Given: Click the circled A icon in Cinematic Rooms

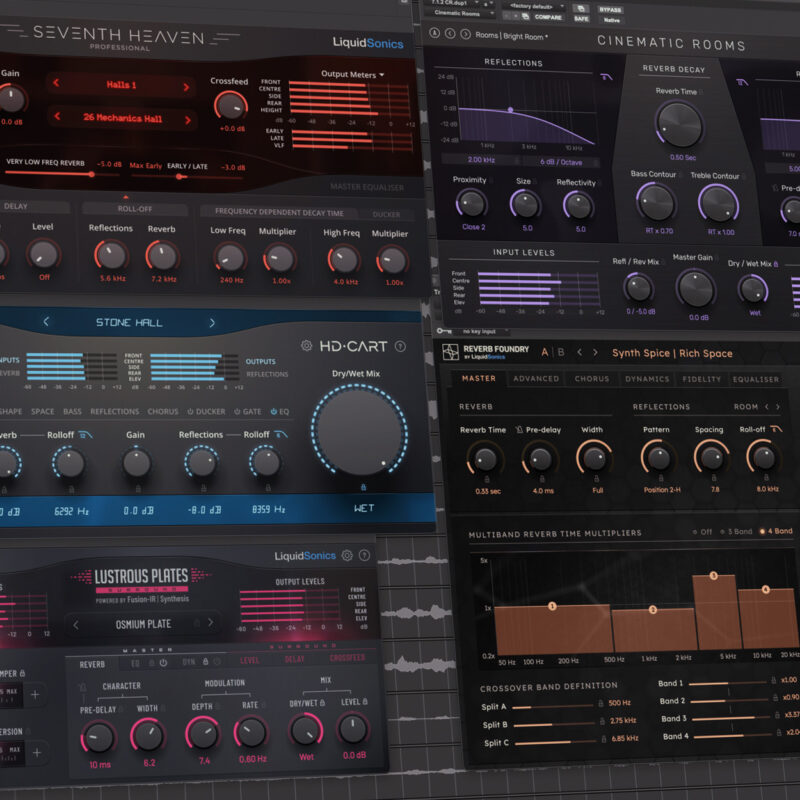Looking at the screenshot, I should [434, 33].
